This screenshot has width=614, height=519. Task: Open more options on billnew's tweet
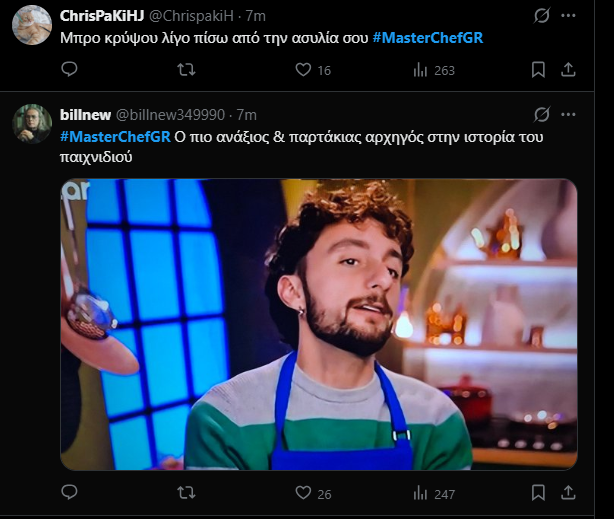tap(571, 114)
